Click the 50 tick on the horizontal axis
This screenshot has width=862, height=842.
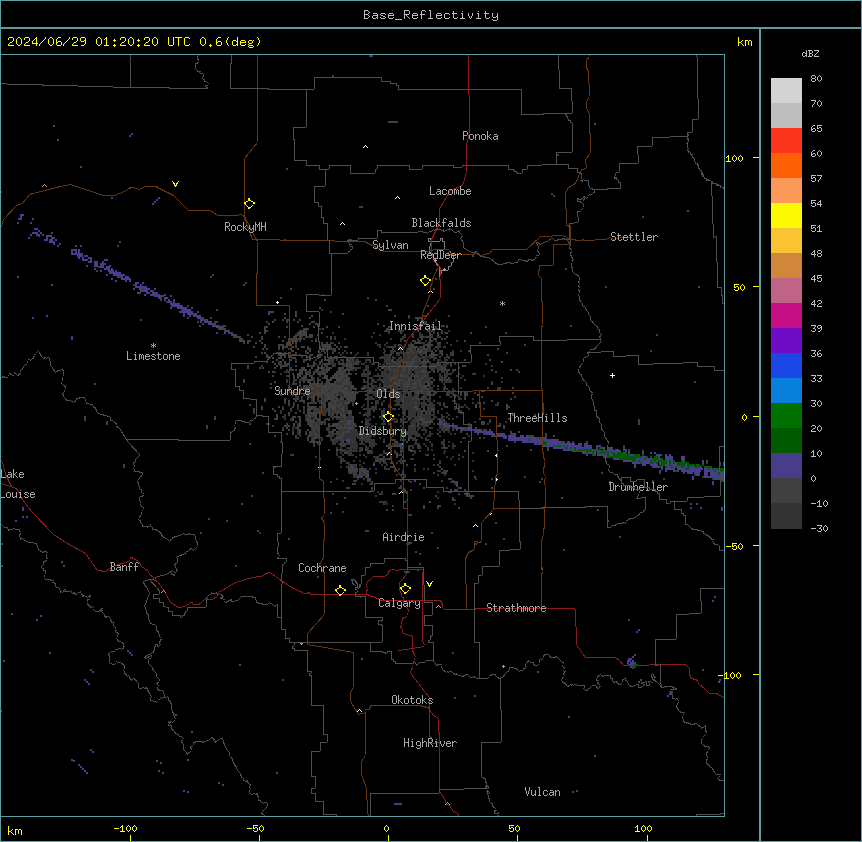pos(514,828)
